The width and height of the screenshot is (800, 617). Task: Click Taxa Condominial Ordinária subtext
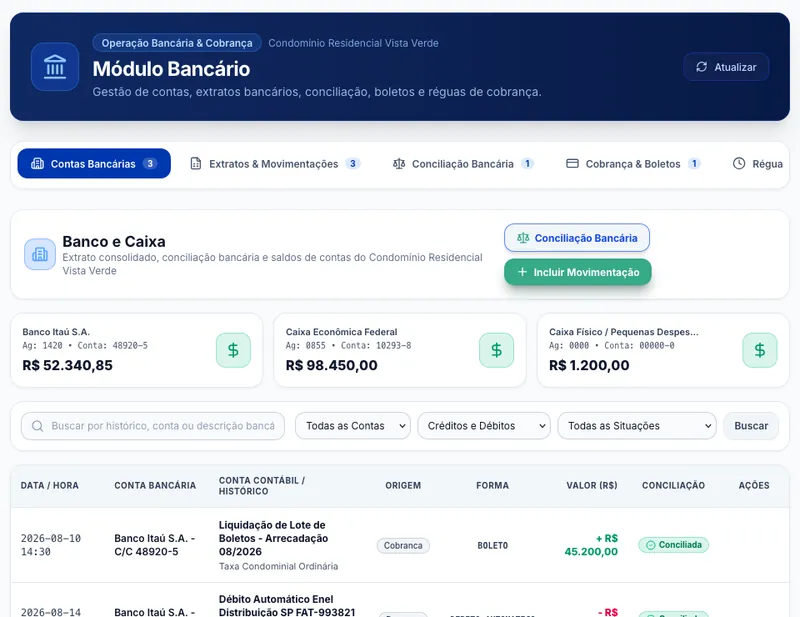coord(279,566)
